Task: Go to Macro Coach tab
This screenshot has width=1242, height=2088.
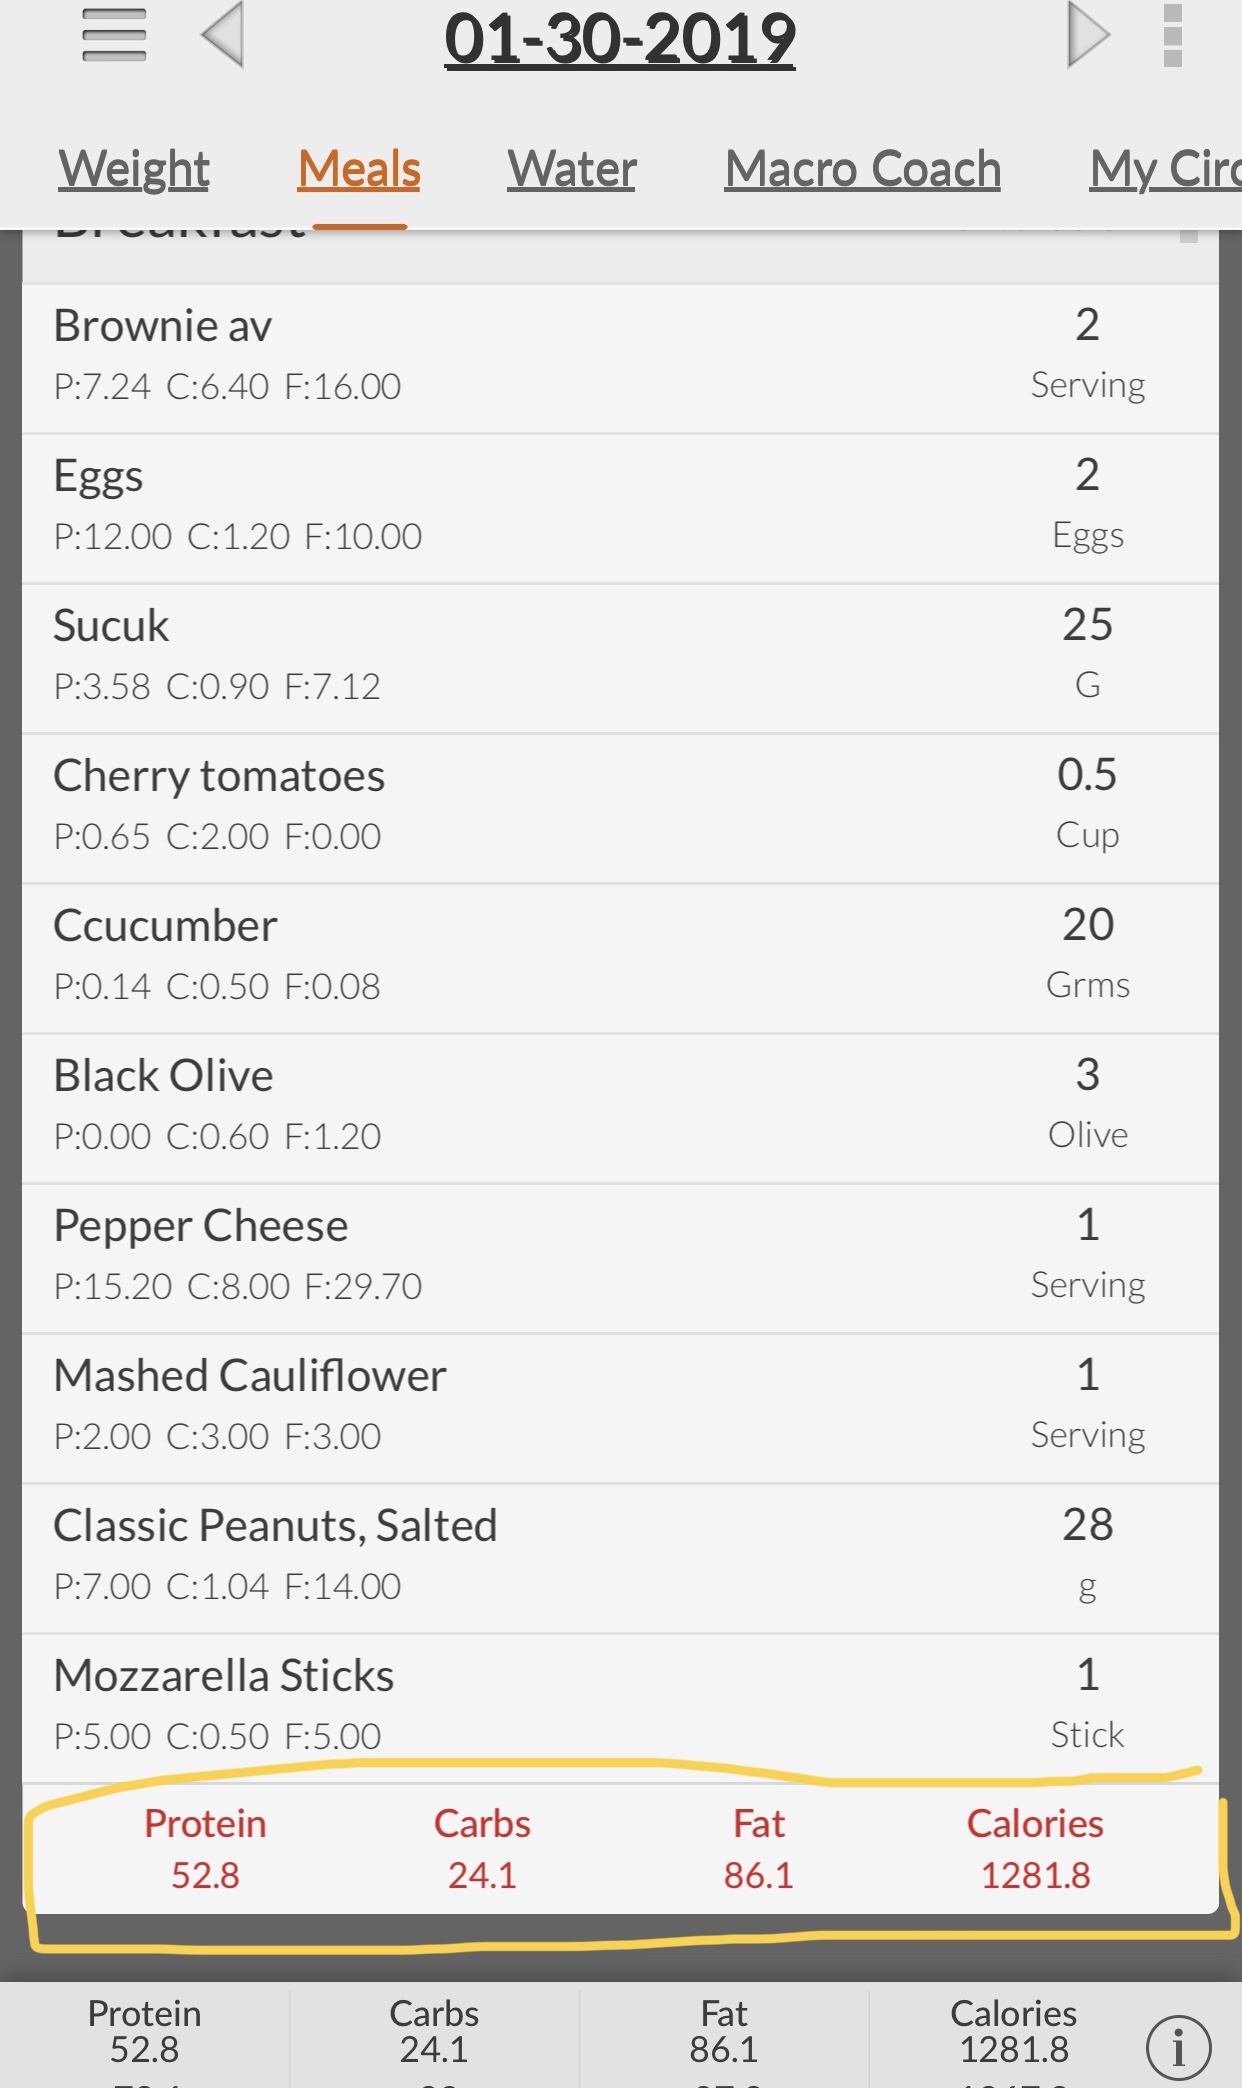Action: click(862, 168)
